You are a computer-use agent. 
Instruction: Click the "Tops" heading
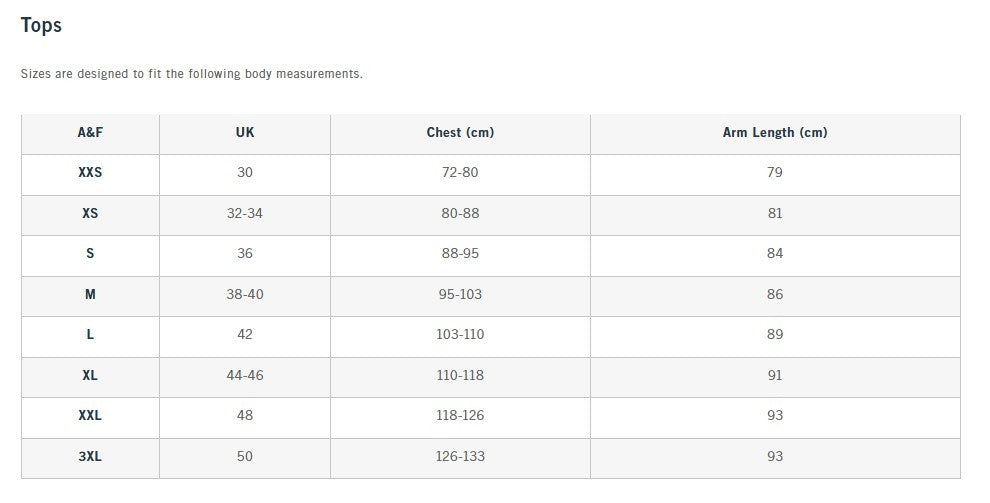point(41,26)
